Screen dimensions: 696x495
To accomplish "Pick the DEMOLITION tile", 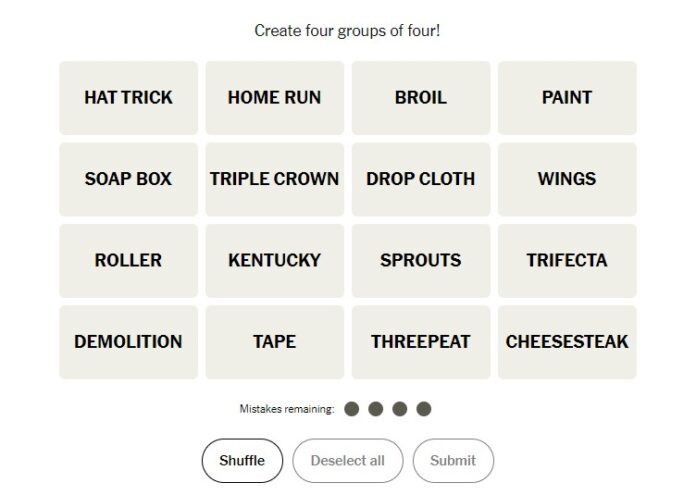I will (128, 342).
